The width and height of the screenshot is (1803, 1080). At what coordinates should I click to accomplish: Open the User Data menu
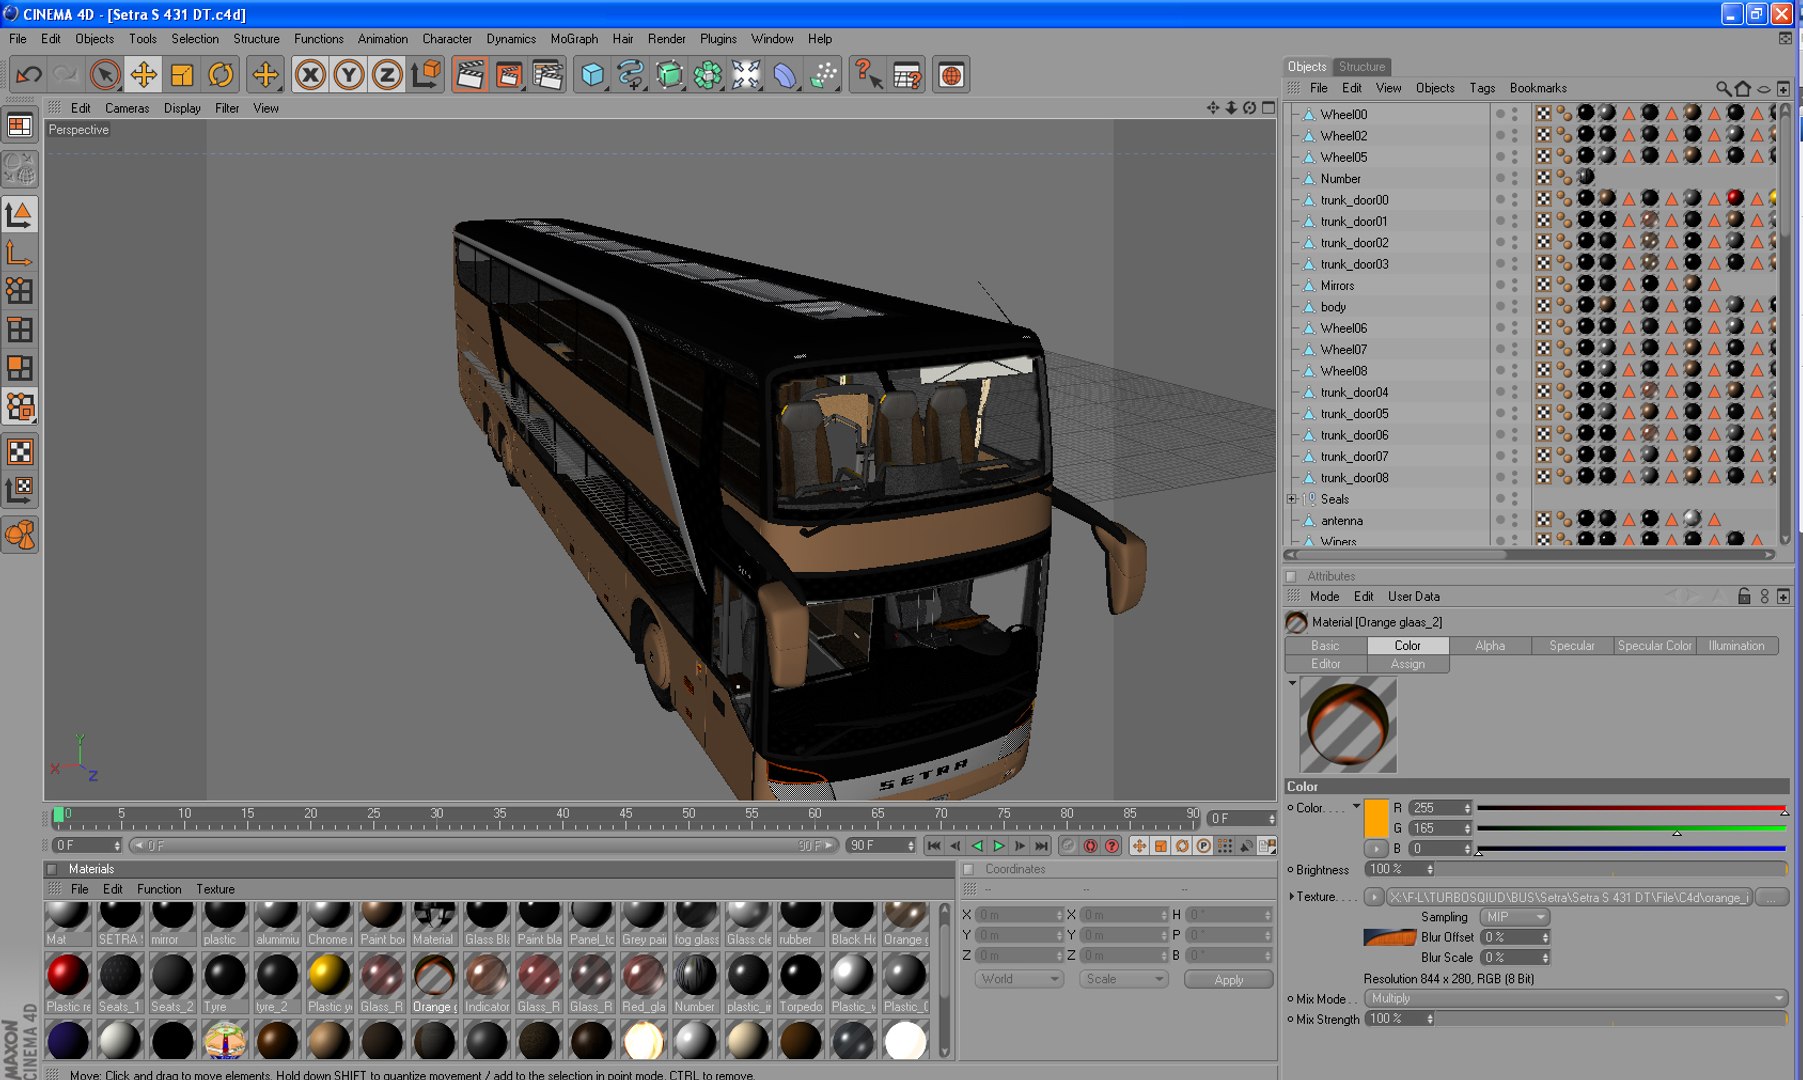click(1413, 596)
